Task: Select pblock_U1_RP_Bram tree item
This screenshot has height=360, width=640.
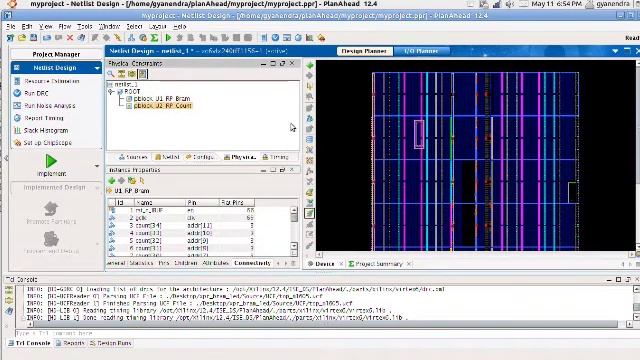Action: point(162,98)
